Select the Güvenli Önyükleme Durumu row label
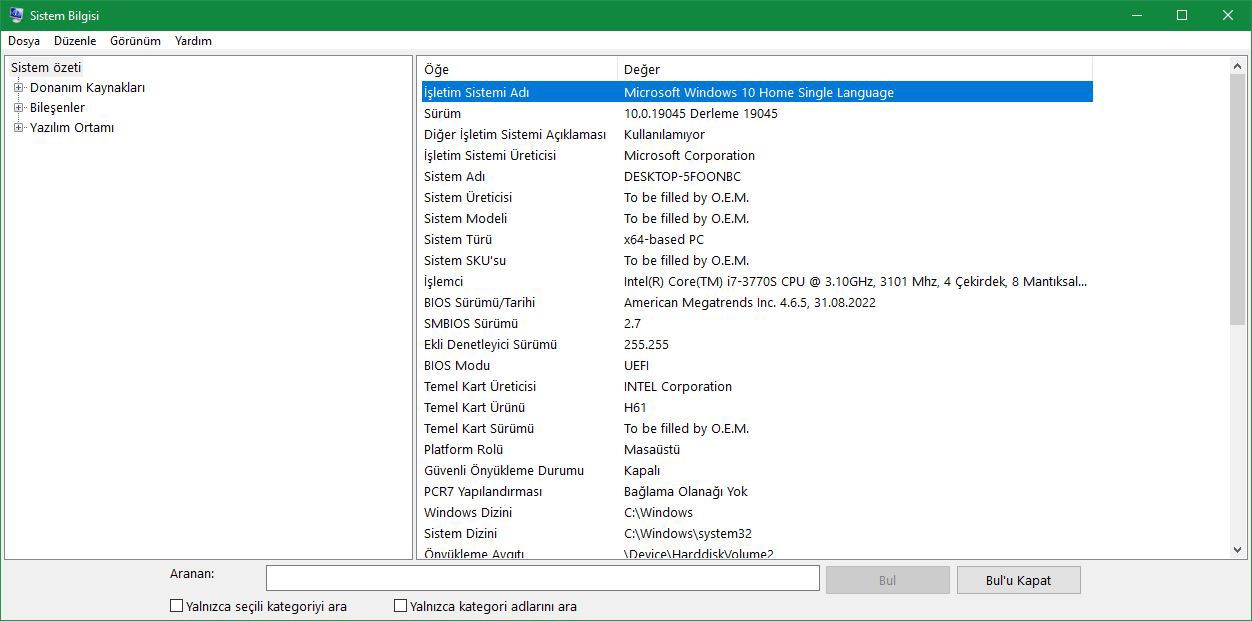The height and width of the screenshot is (621, 1252). [504, 470]
